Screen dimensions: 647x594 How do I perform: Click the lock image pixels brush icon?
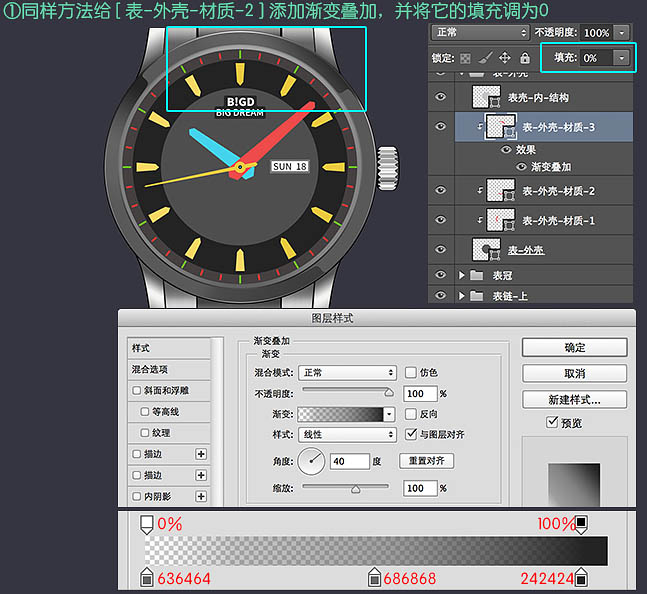(485, 59)
